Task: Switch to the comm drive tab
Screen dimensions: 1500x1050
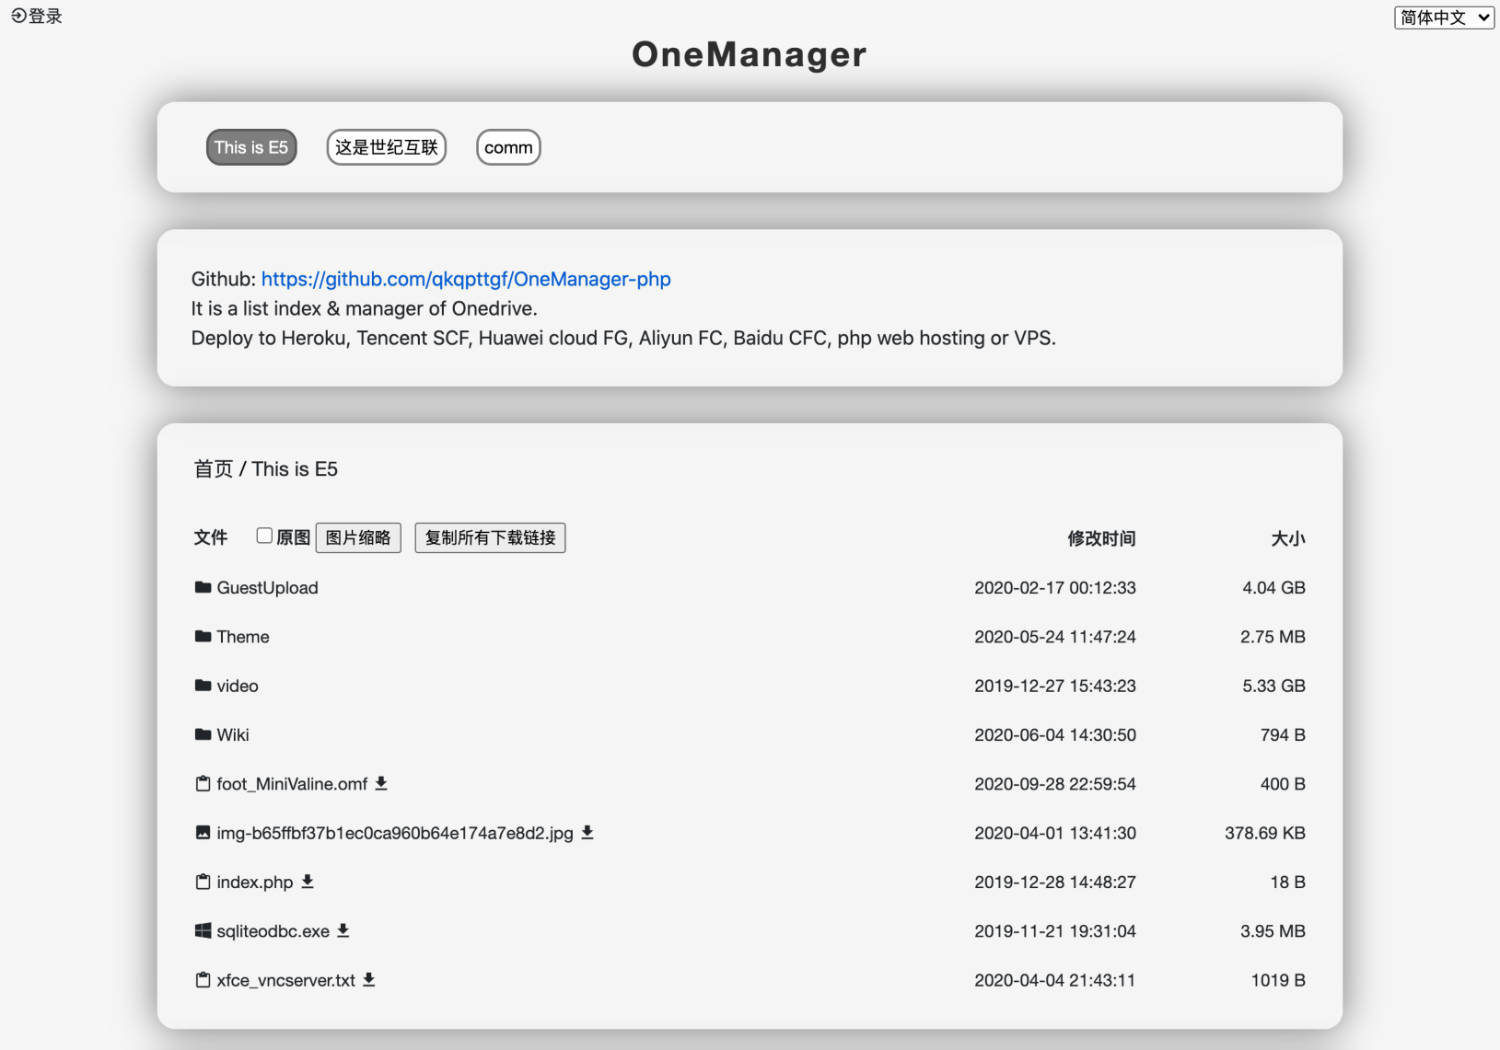Action: click(x=508, y=147)
